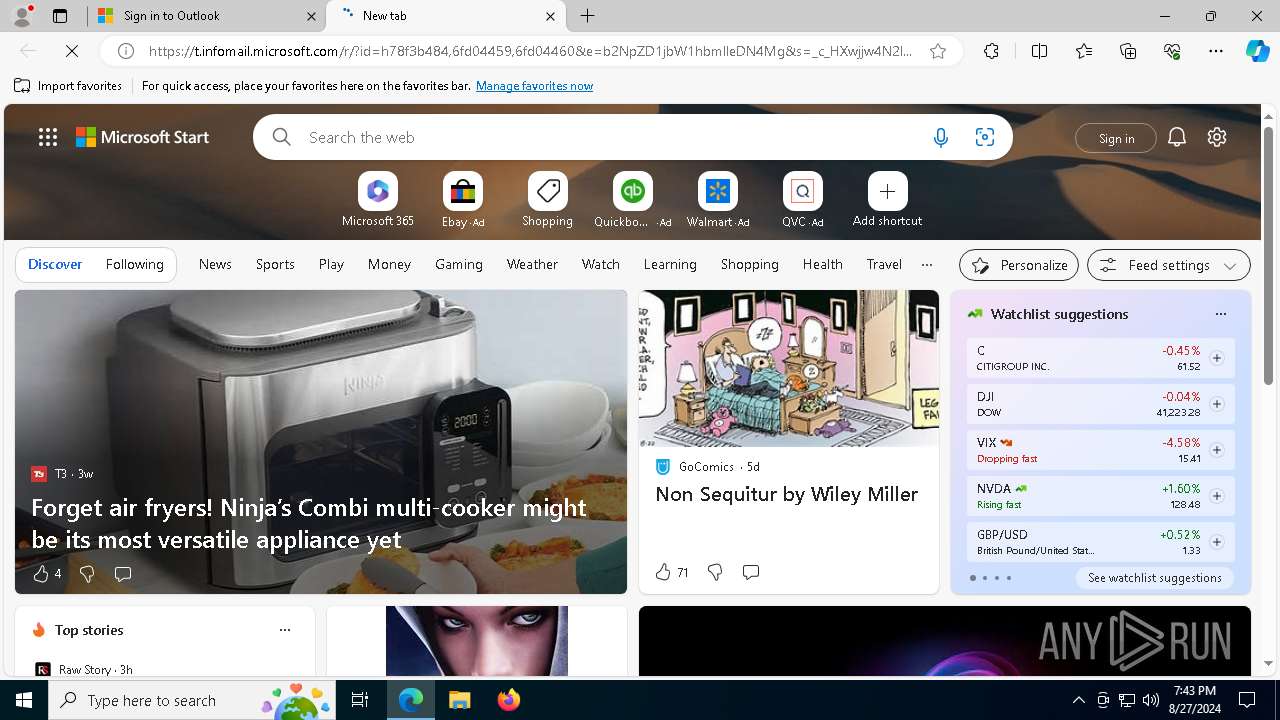Image resolution: width=1280 pixels, height=720 pixels.
Task: Open the Edge Extensions icon
Action: (x=991, y=51)
